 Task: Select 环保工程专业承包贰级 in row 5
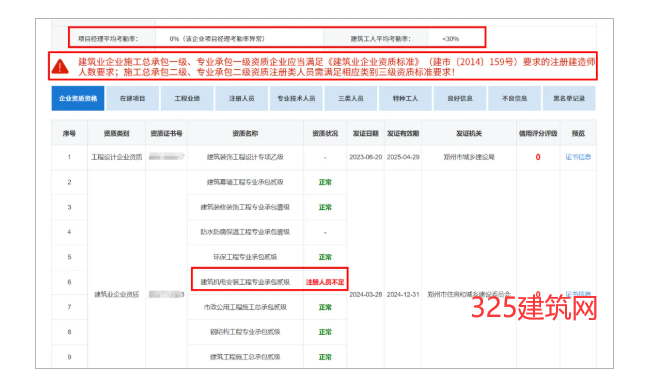245,257
